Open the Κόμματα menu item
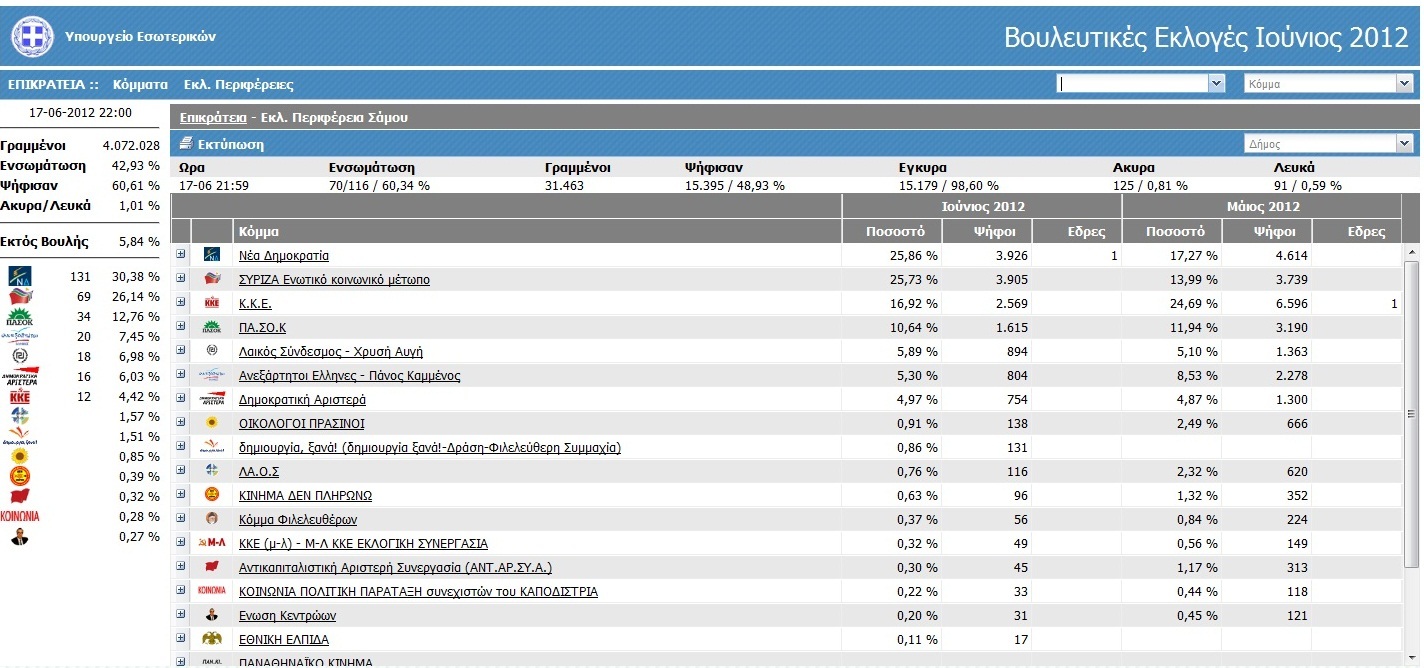This screenshot has height=668, width=1424. point(140,85)
